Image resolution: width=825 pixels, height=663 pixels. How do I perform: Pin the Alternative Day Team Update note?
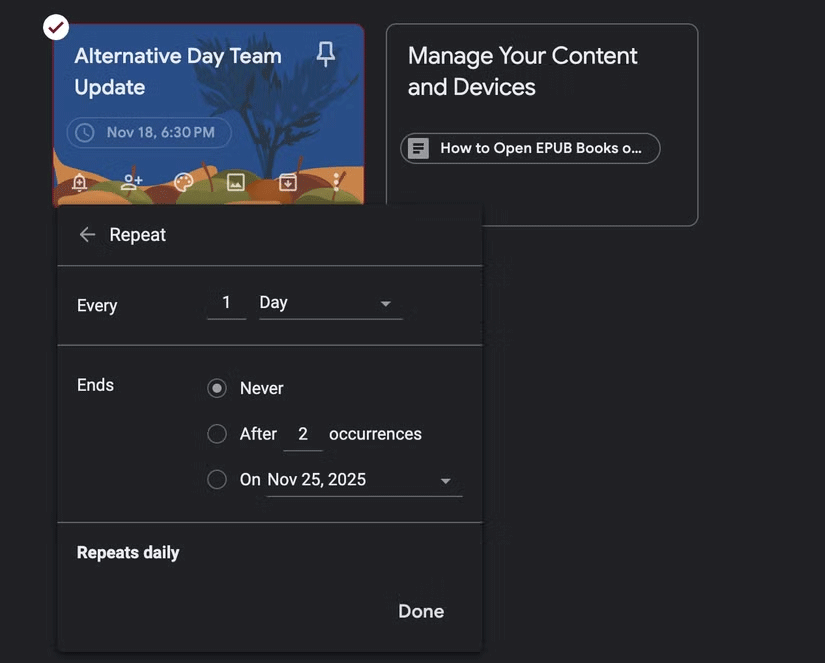click(x=325, y=55)
